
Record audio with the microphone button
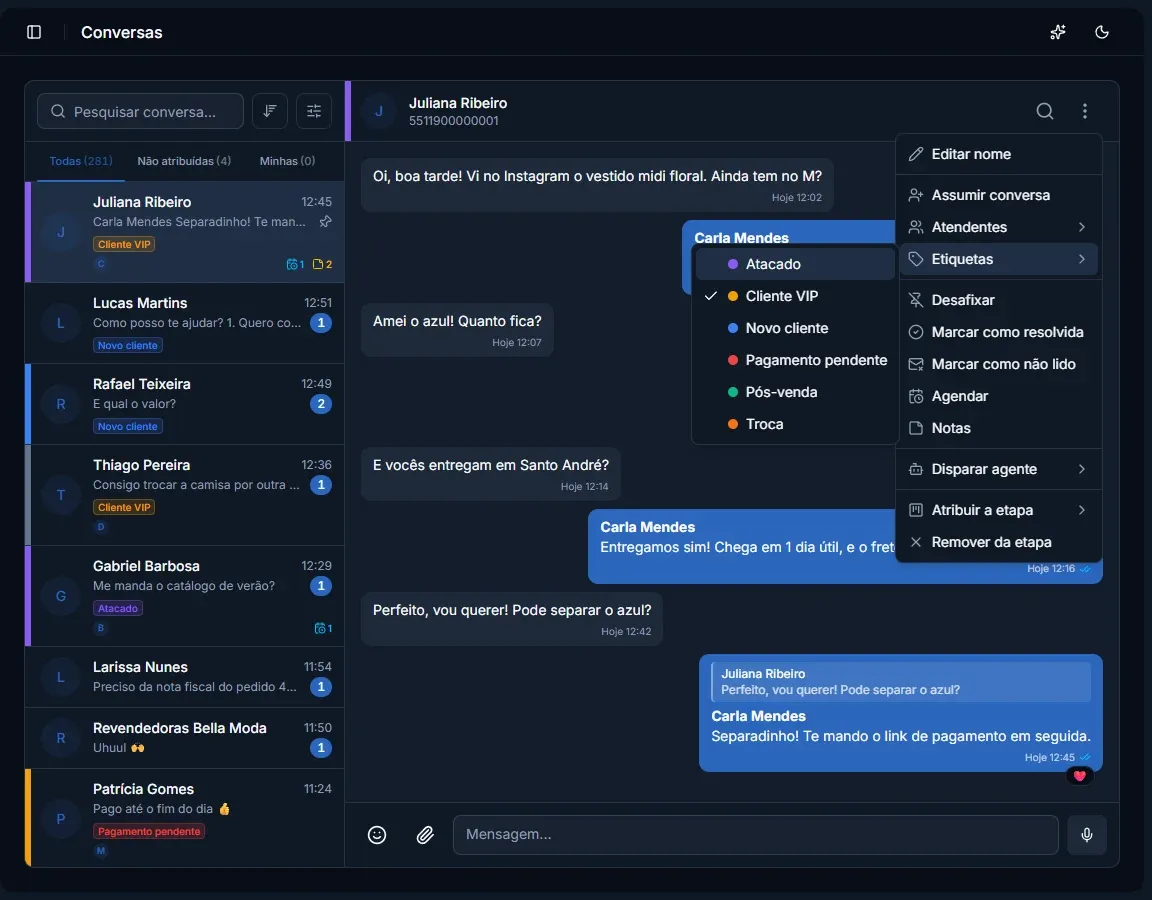[1087, 835]
